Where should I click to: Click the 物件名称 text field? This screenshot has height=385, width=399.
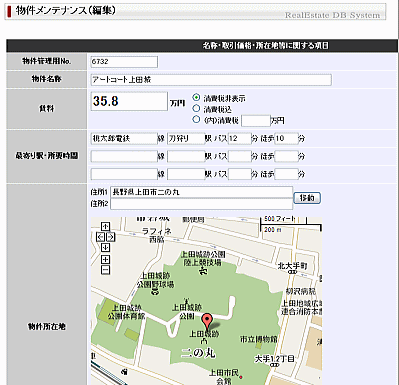(211, 80)
